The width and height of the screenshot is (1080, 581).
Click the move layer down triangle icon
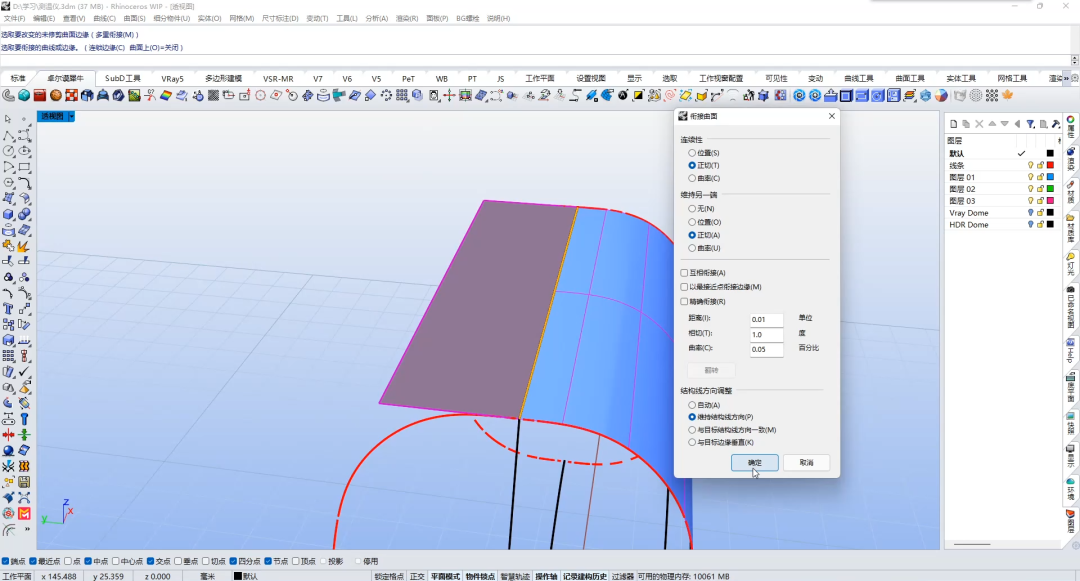(x=1005, y=124)
